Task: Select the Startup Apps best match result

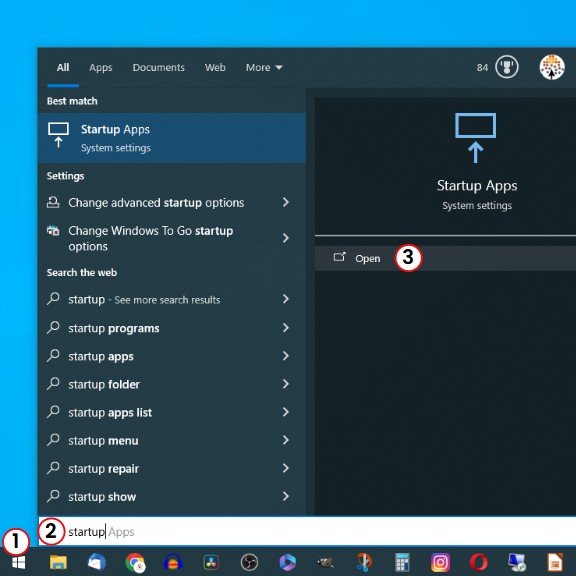Action: point(172,138)
